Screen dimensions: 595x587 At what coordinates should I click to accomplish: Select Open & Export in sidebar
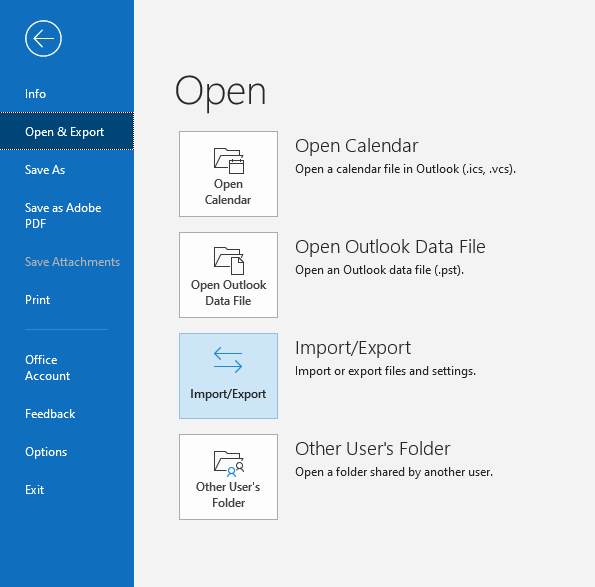click(x=67, y=131)
